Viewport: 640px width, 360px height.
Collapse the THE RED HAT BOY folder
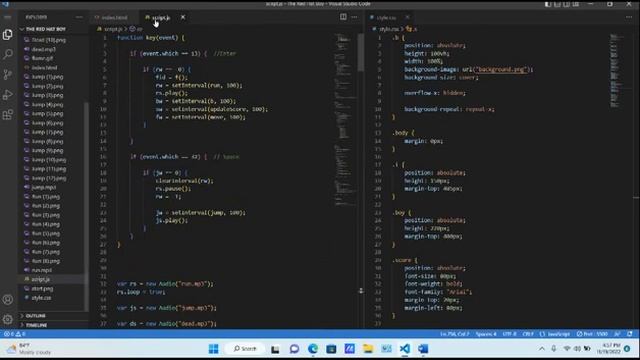point(45,29)
